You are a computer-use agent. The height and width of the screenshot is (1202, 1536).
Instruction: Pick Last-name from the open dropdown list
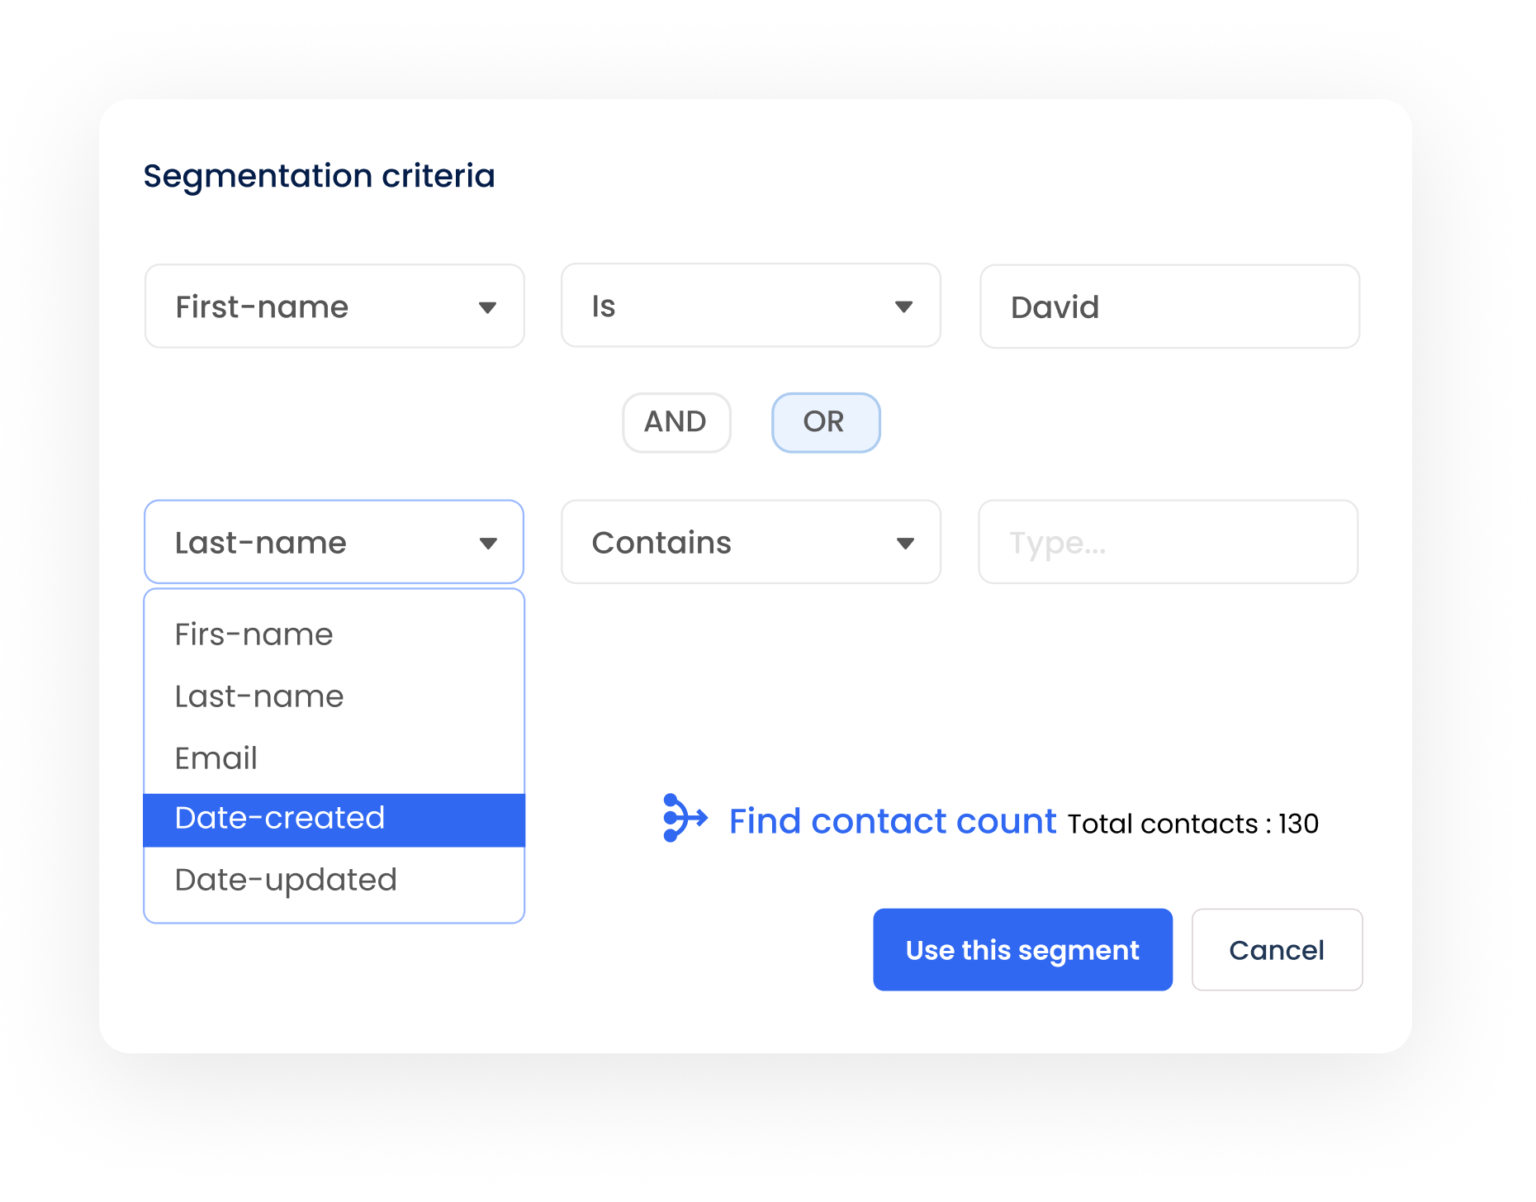click(258, 696)
